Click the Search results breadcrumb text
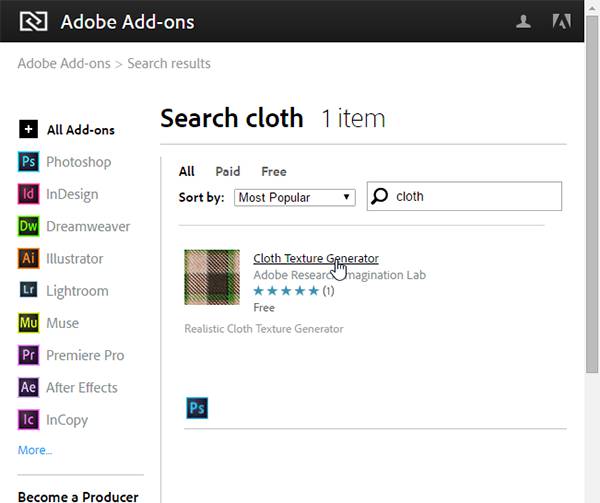The image size is (600, 503). [169, 63]
